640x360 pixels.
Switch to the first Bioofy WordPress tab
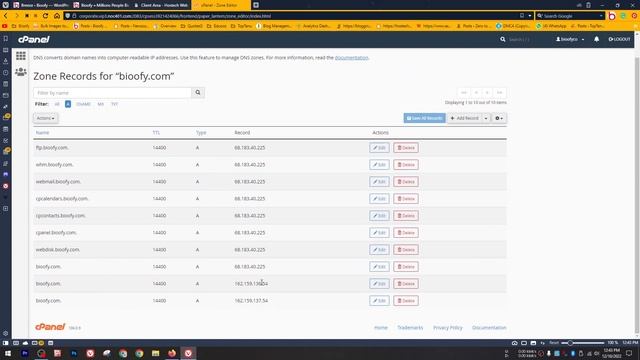[x=40, y=5]
